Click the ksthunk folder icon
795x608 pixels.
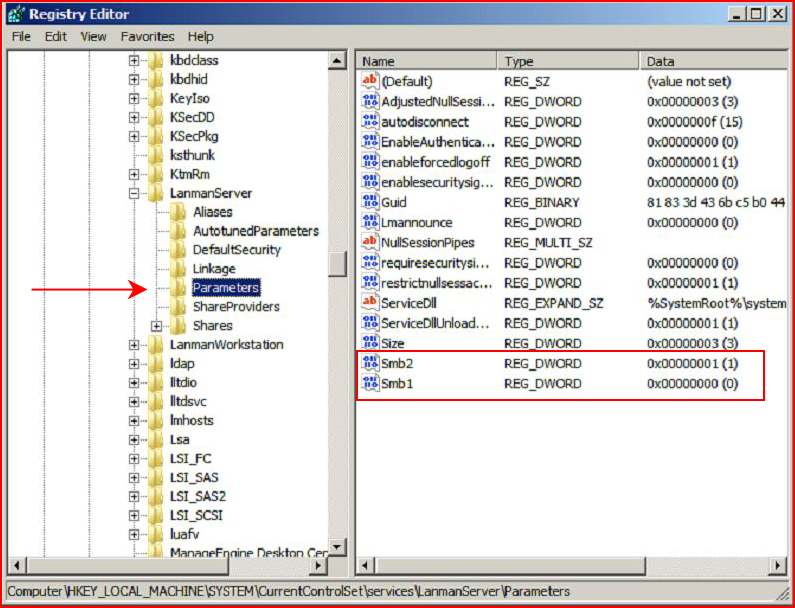[155, 155]
